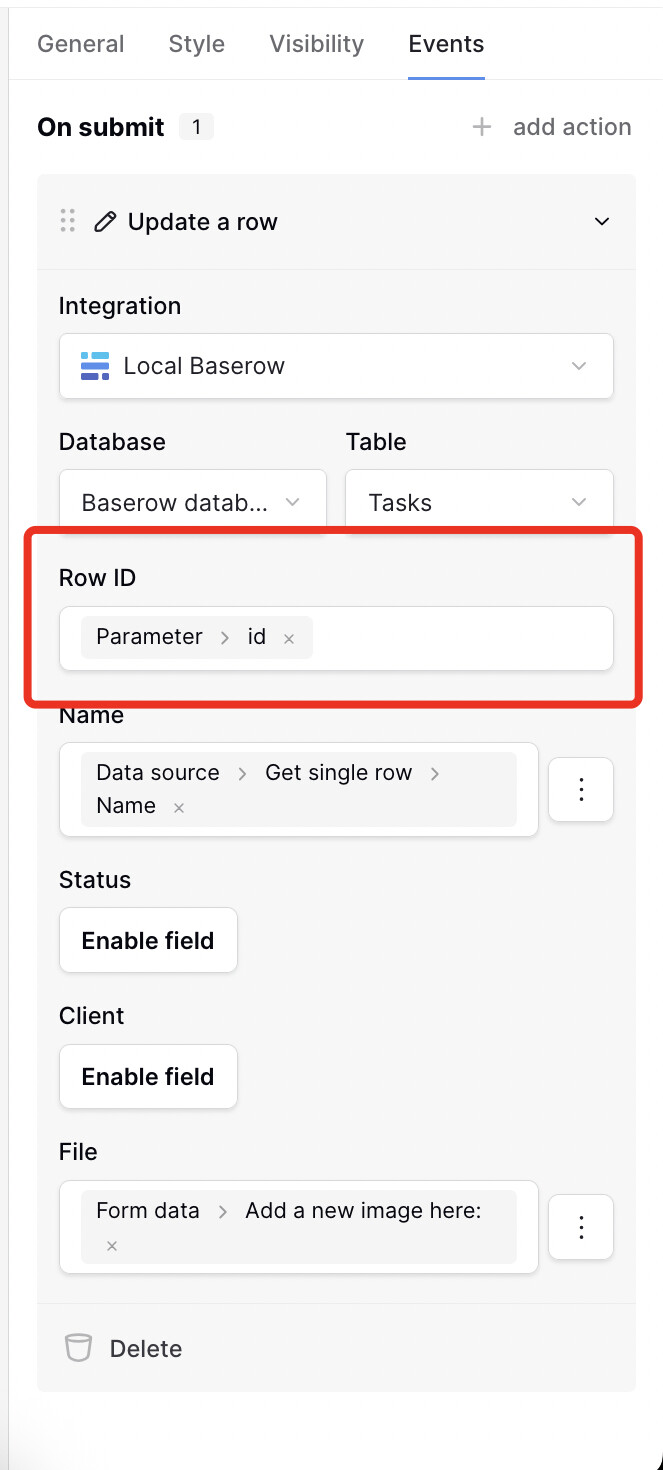The height and width of the screenshot is (1470, 663).
Task: Click the pencil icon beside Update a row
Action: [x=105, y=222]
